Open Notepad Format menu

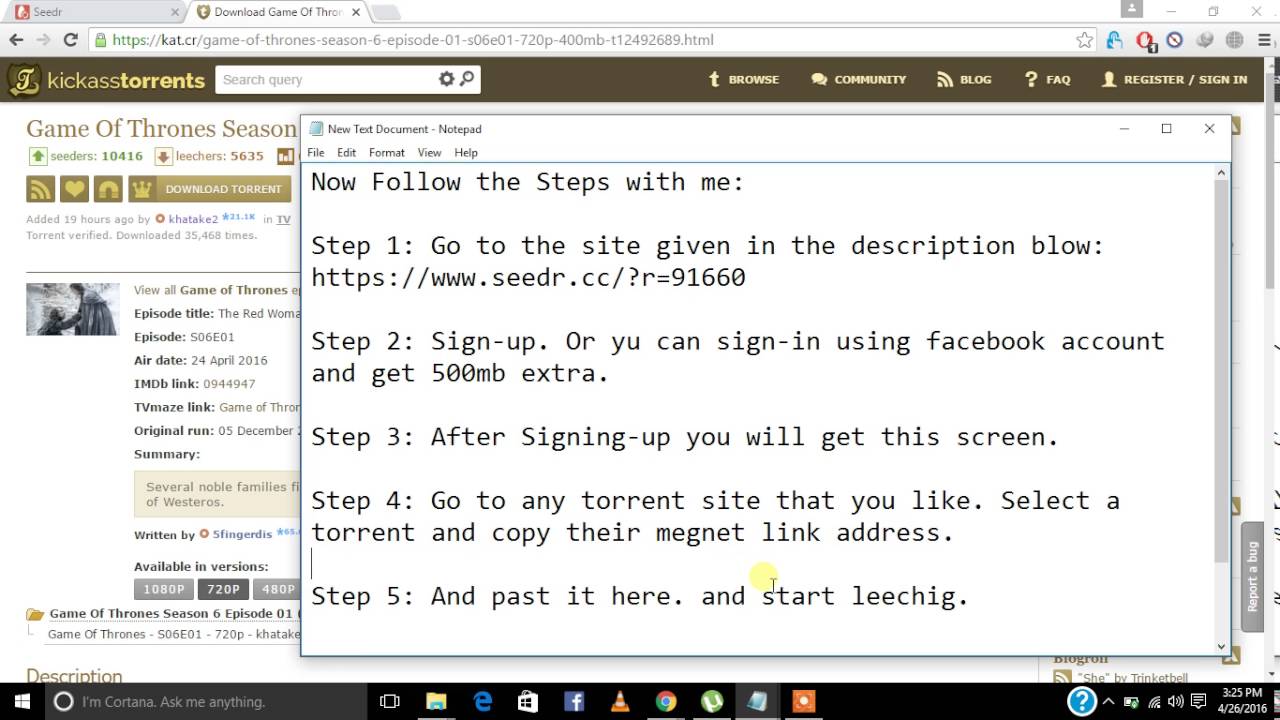[386, 153]
